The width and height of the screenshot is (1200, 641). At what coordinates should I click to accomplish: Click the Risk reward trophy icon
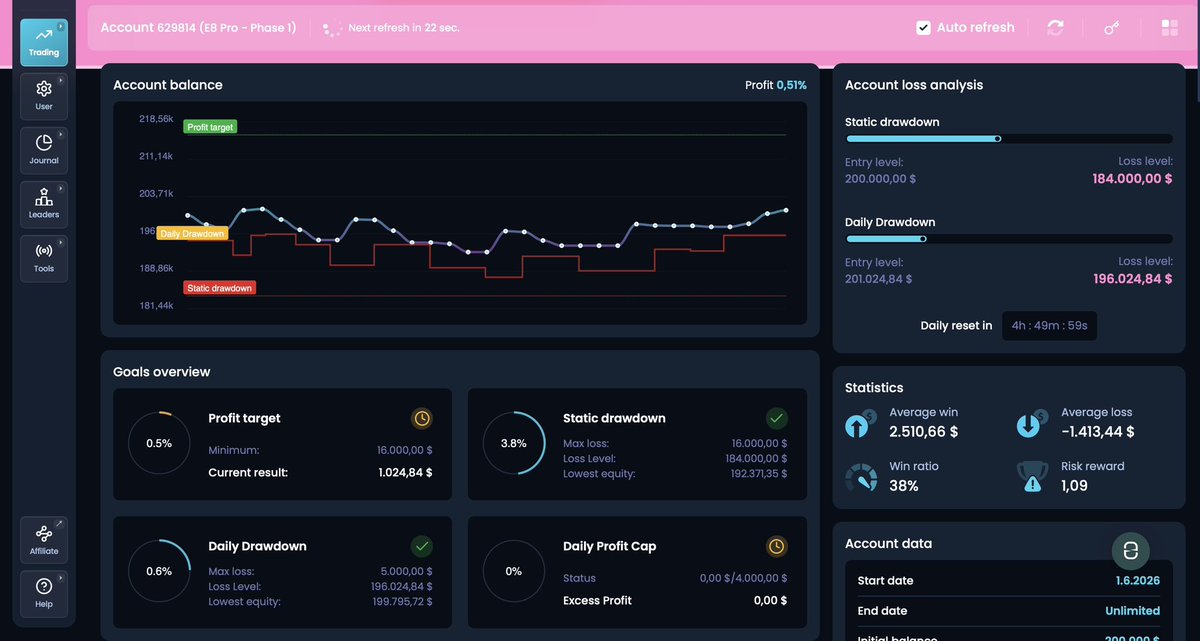(x=1032, y=477)
